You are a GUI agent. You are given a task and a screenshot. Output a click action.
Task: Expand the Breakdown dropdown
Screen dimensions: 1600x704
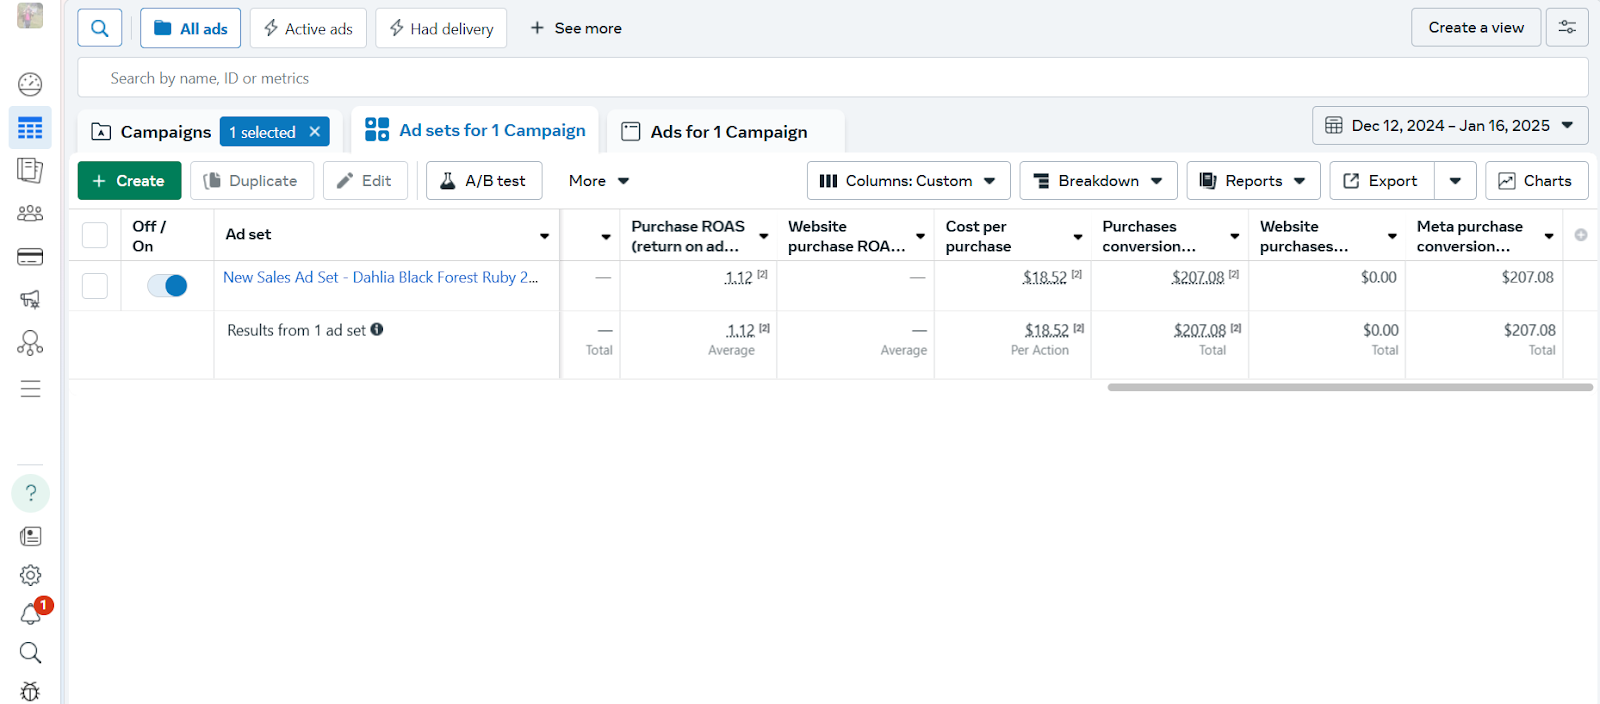1098,181
